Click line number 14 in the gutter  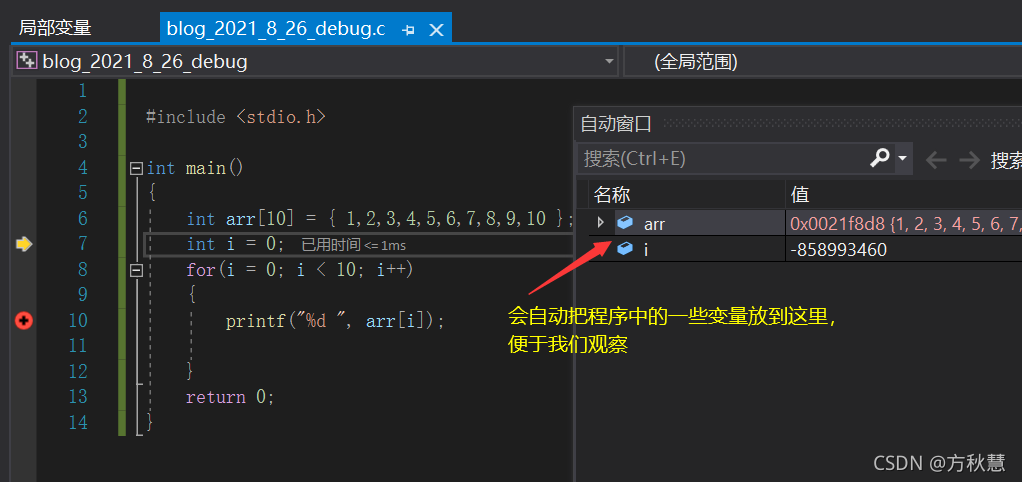[x=78, y=423]
